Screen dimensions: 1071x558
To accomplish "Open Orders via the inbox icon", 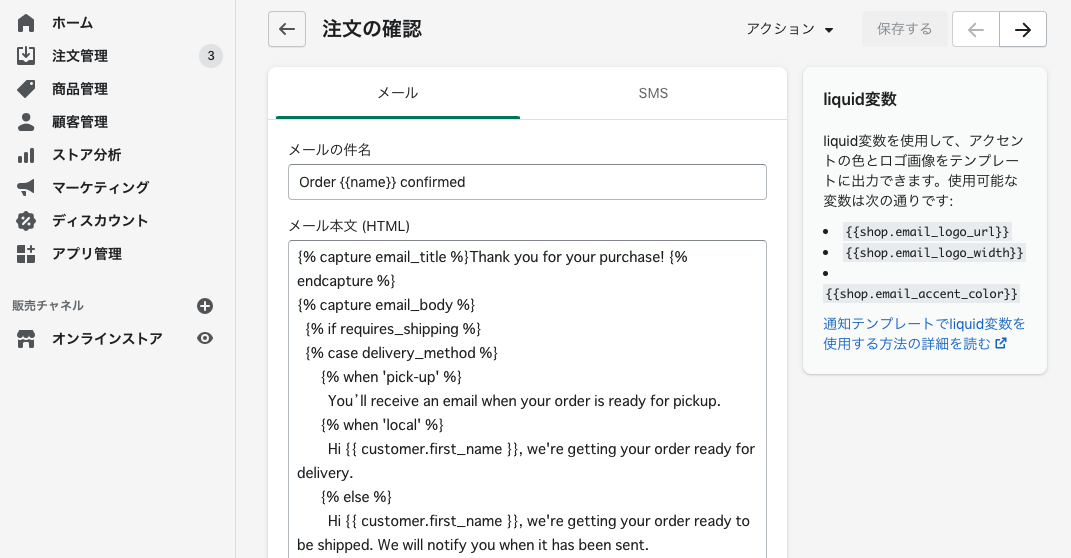I will (x=26, y=56).
